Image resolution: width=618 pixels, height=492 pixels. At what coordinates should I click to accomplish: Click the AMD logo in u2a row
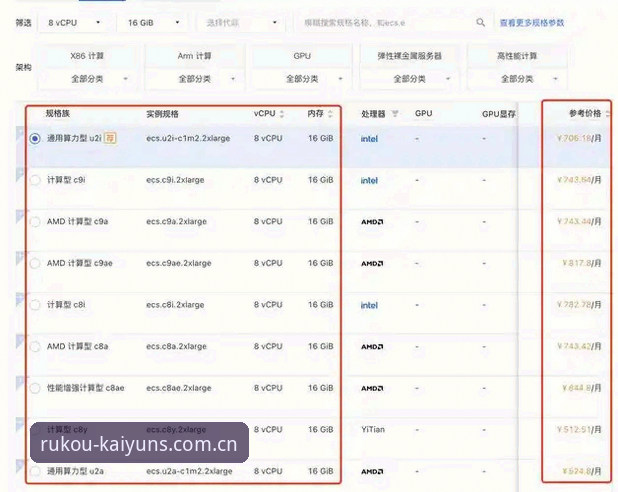(x=372, y=472)
